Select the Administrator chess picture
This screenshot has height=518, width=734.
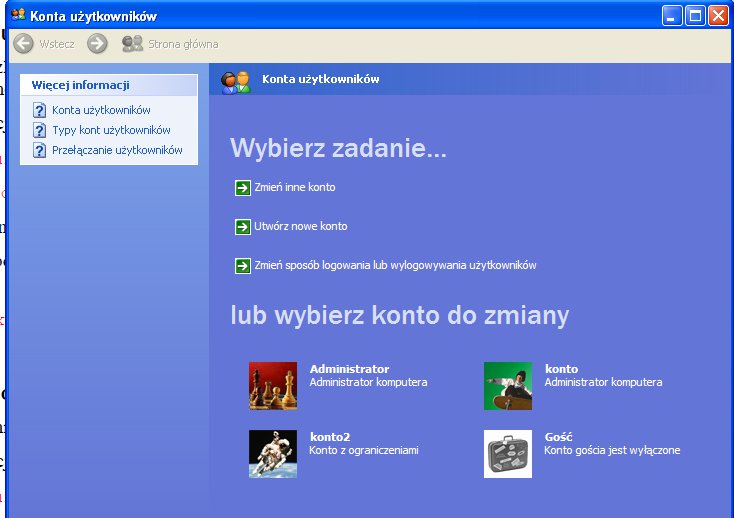coord(273,386)
